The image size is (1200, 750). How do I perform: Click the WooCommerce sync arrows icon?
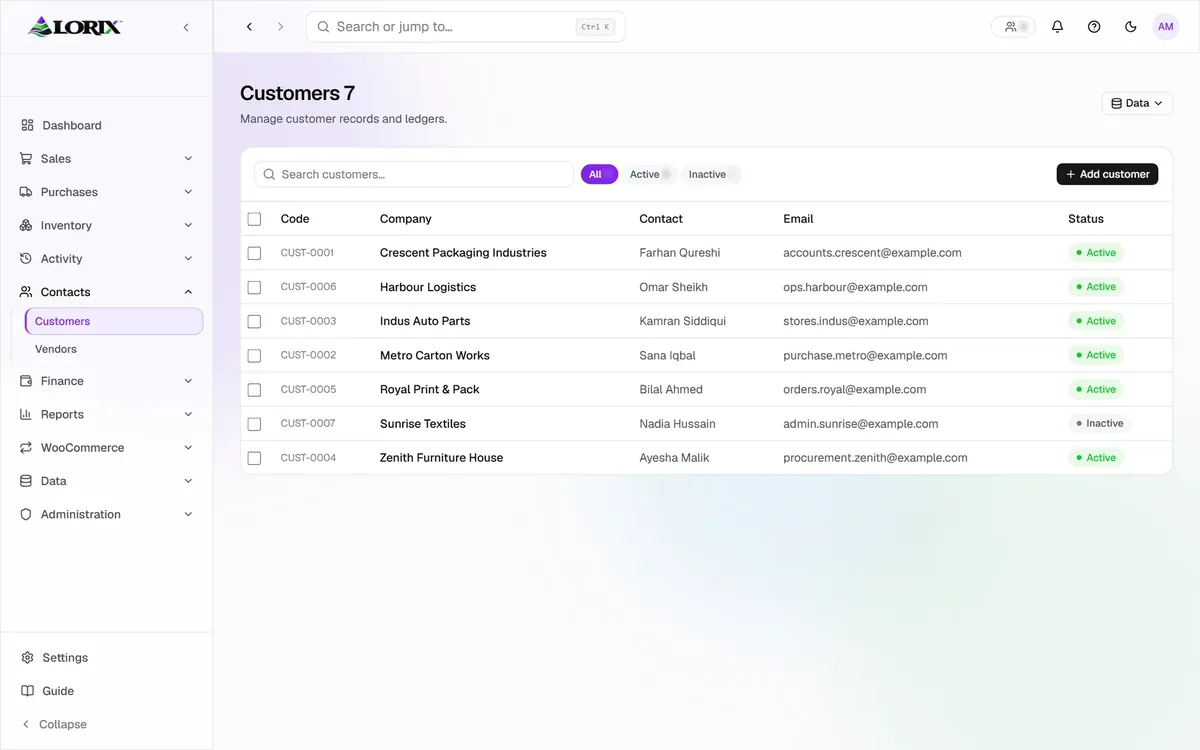pos(26,447)
